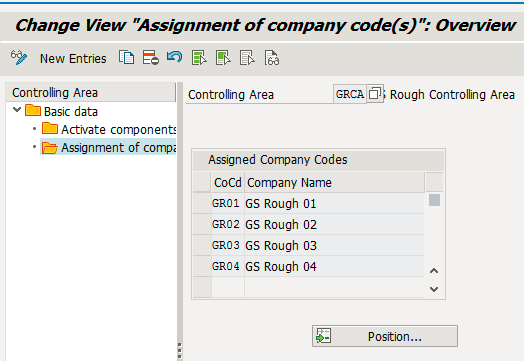Image resolution: width=524 pixels, height=361 pixels.
Task: Click the Deselect All icon
Action: click(247, 58)
